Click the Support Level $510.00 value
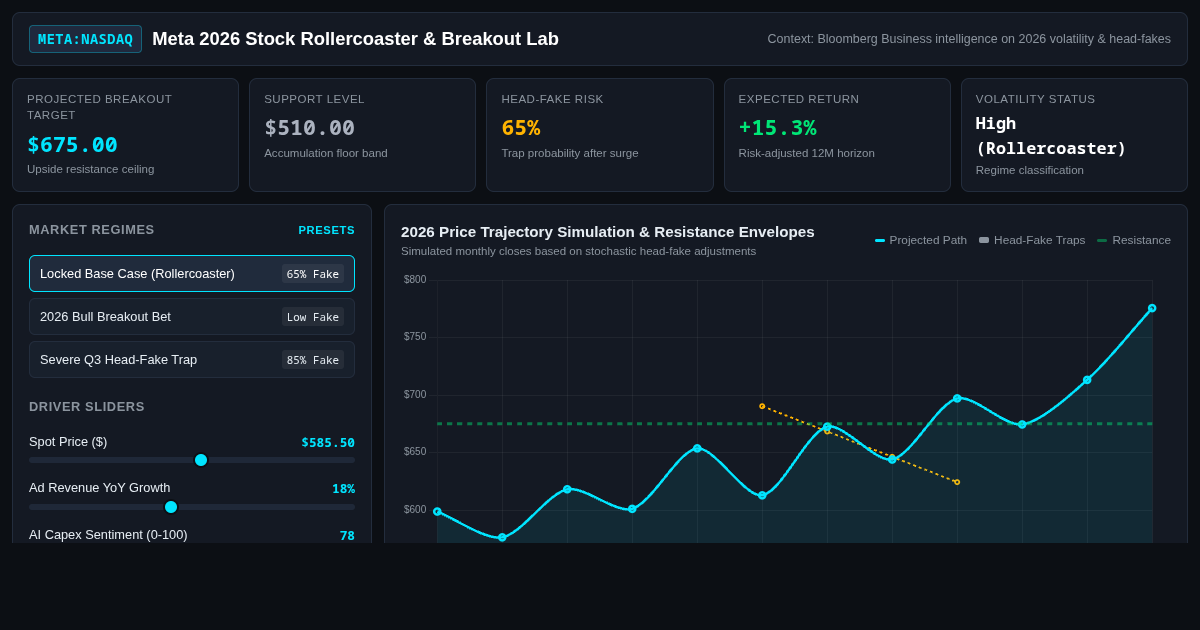 309,128
